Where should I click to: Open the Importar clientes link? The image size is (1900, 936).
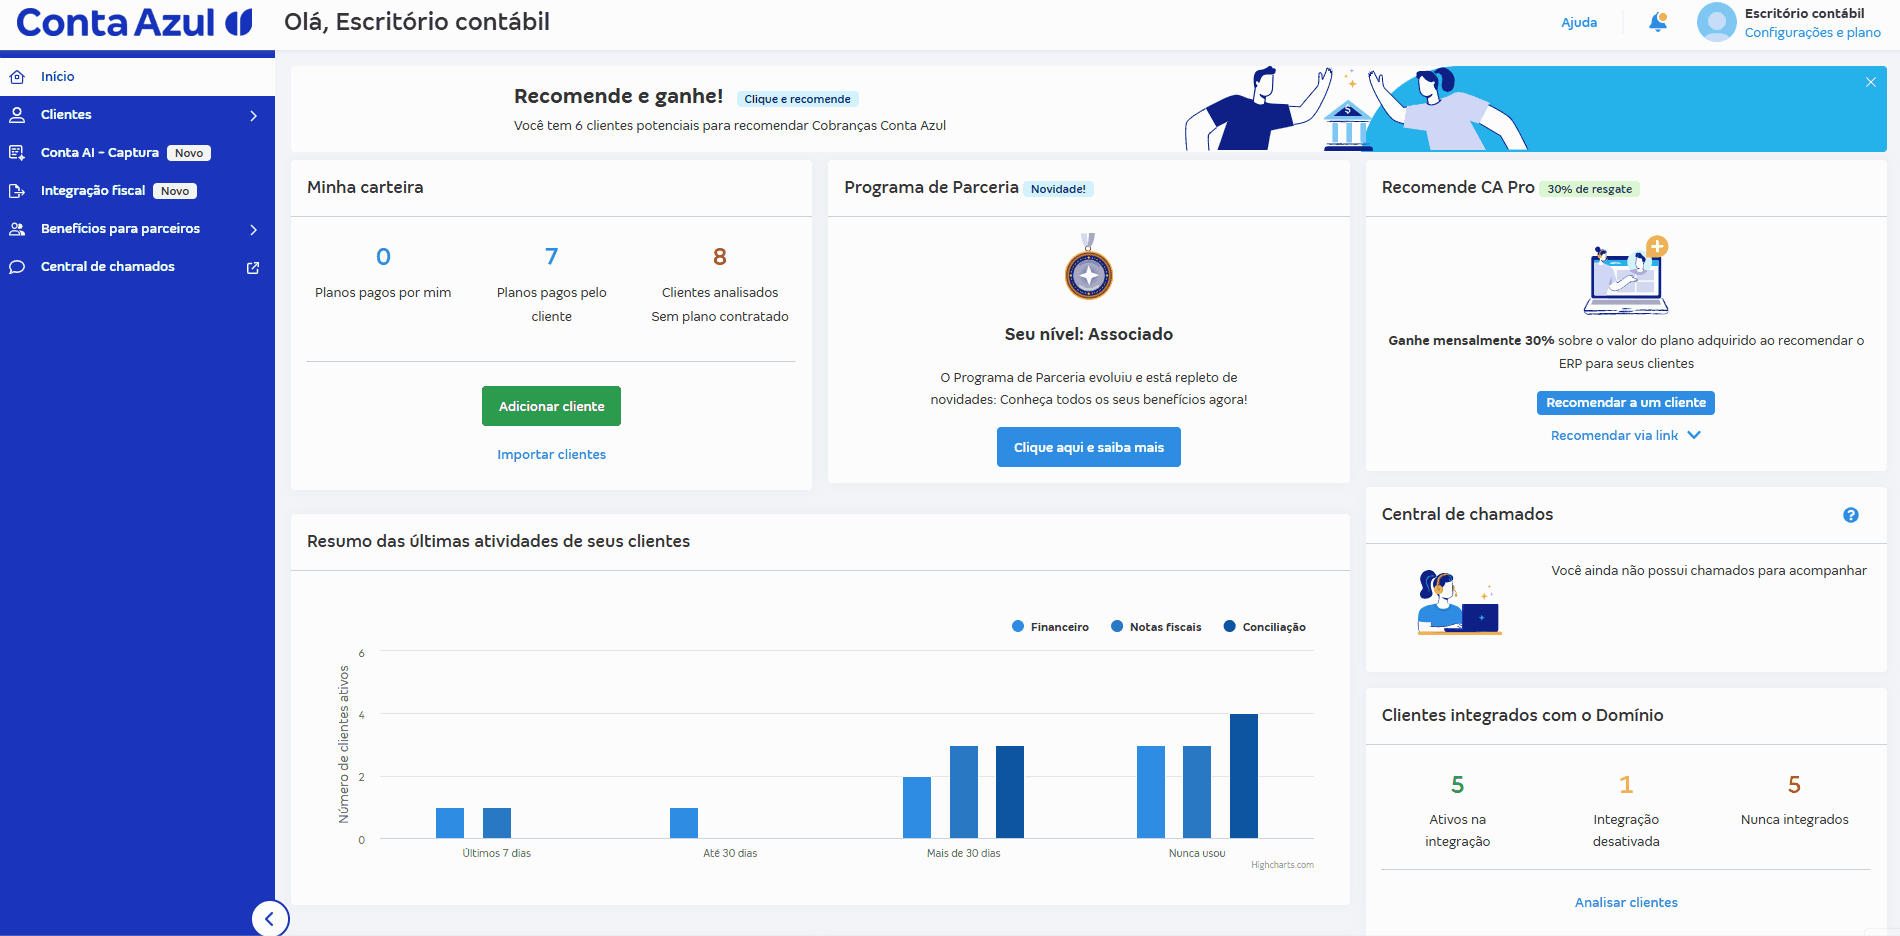(551, 454)
